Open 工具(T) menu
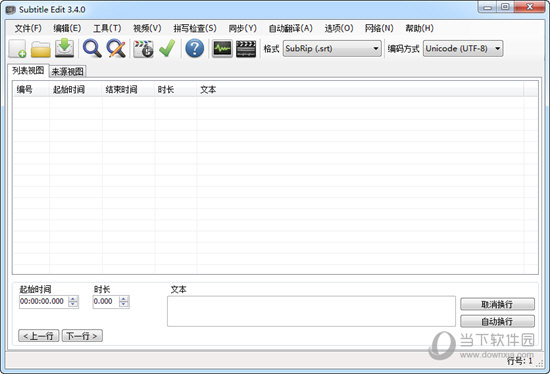550x374 pixels. click(x=107, y=28)
